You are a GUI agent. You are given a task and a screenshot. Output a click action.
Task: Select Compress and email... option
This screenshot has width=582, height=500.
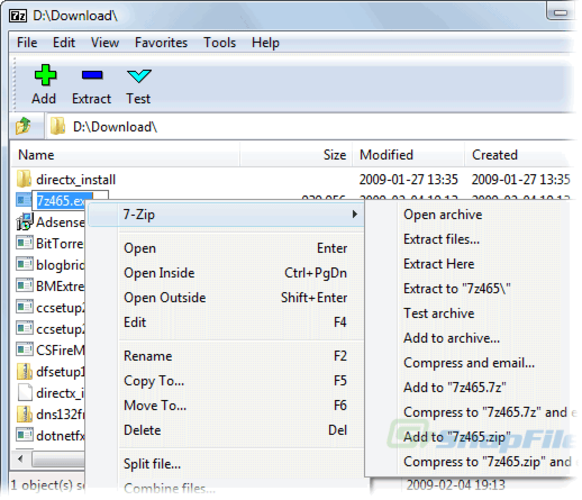pos(469,363)
